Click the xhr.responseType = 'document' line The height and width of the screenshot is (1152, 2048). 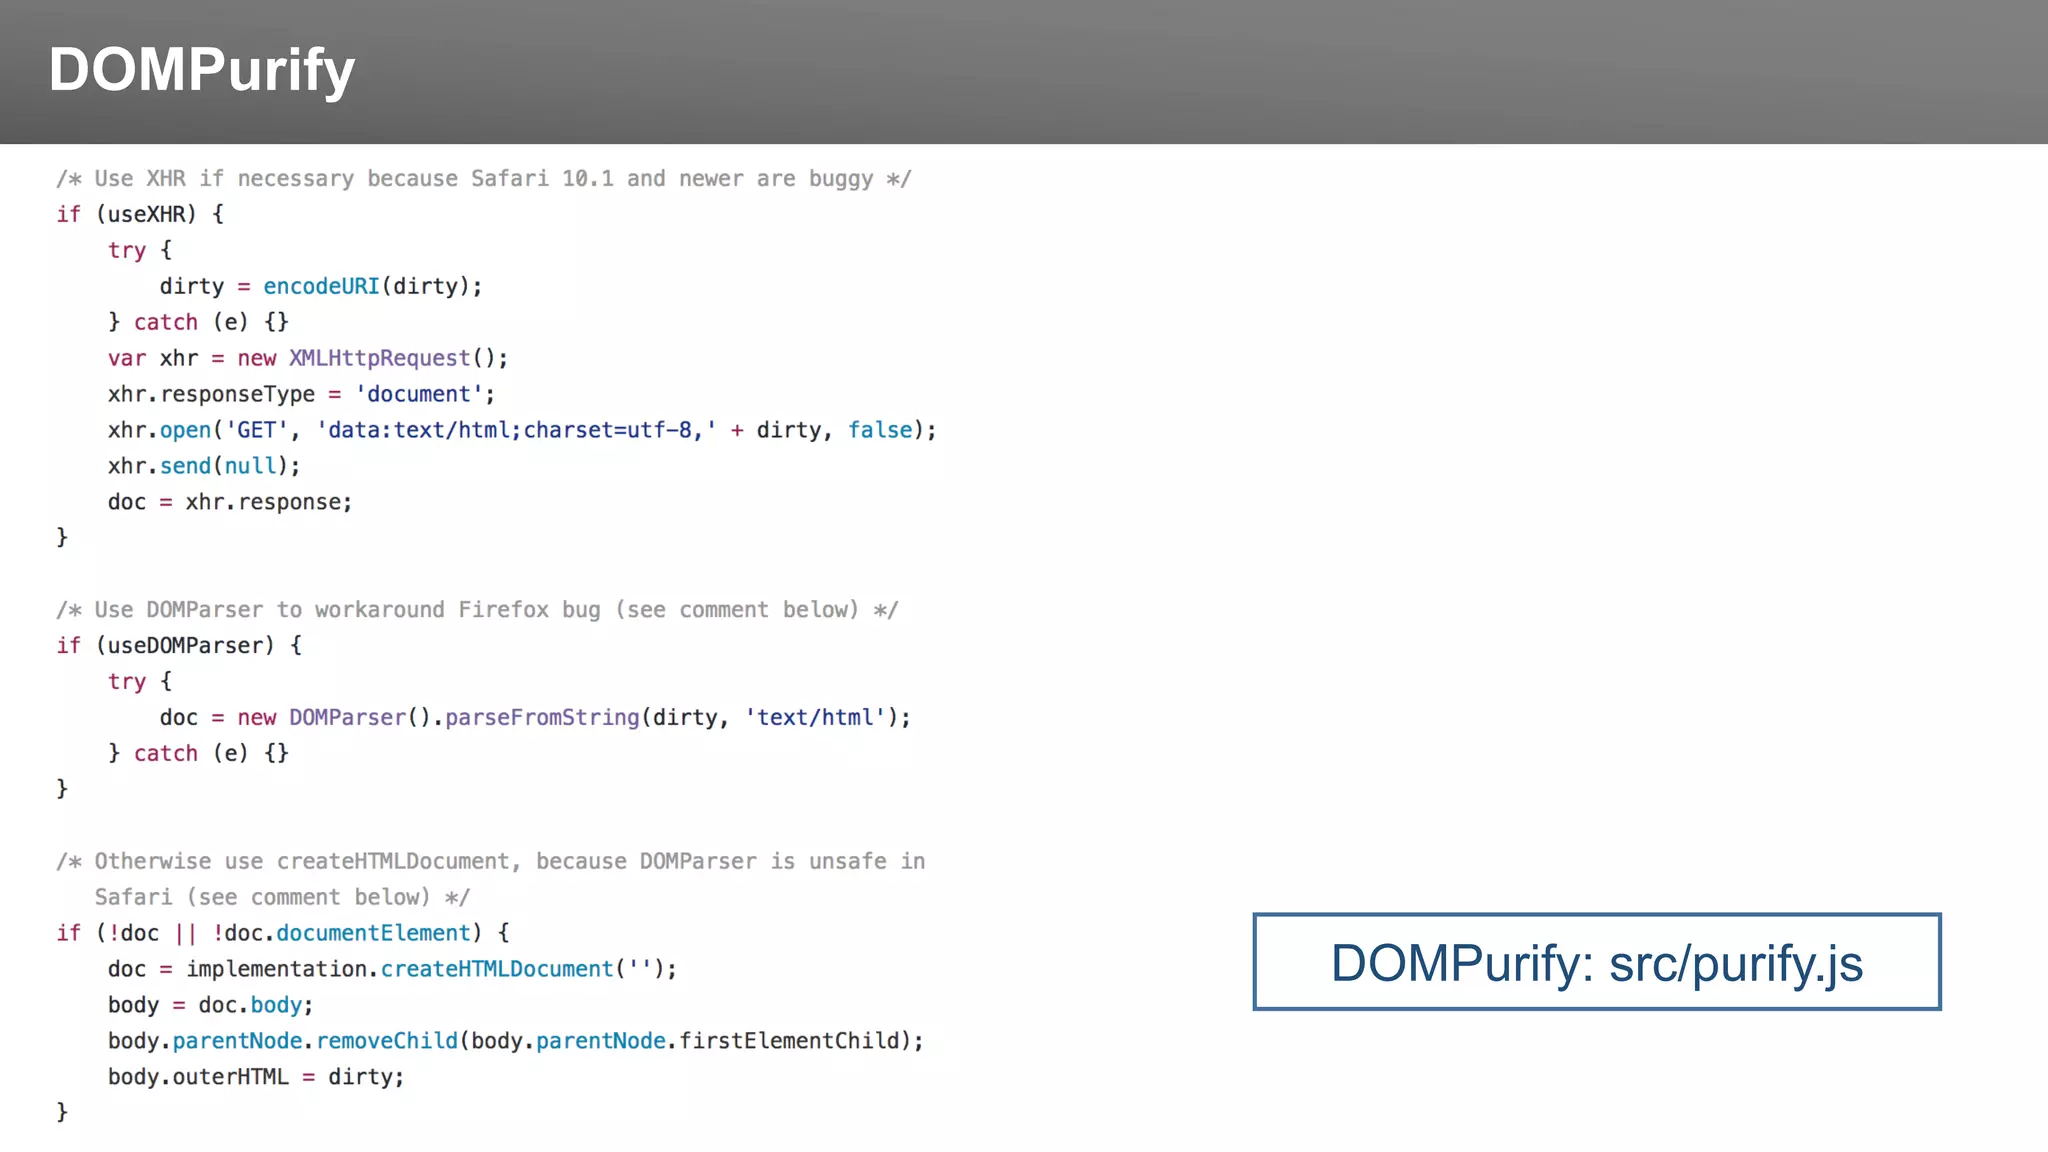pyautogui.click(x=301, y=394)
